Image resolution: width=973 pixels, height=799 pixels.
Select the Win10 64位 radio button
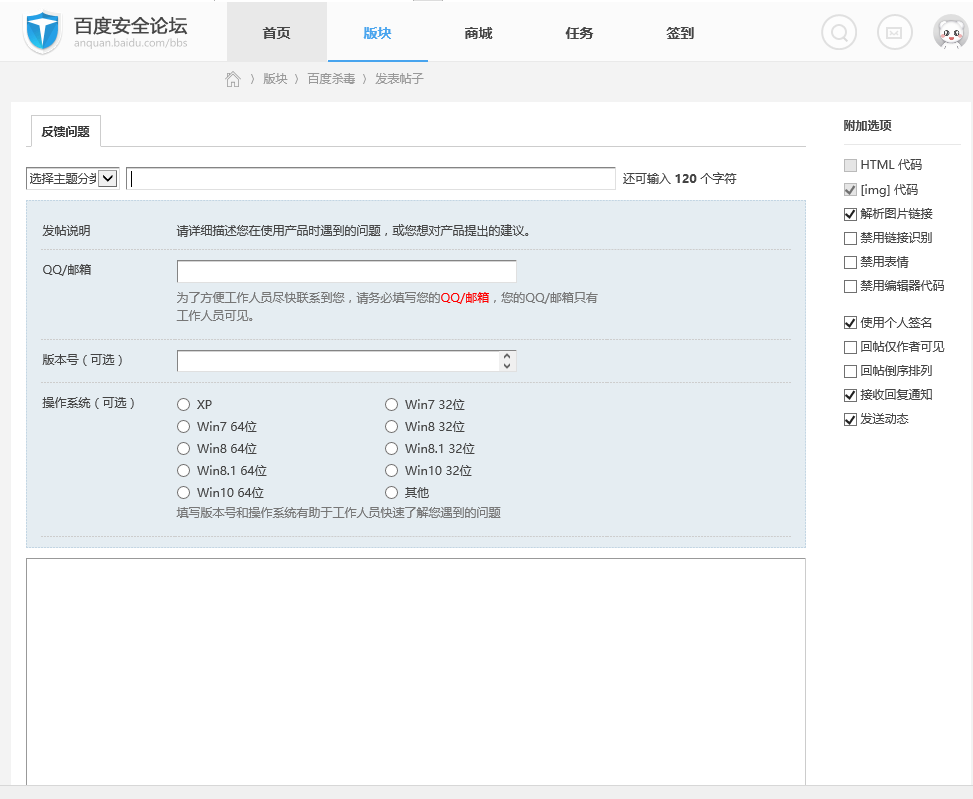(183, 492)
